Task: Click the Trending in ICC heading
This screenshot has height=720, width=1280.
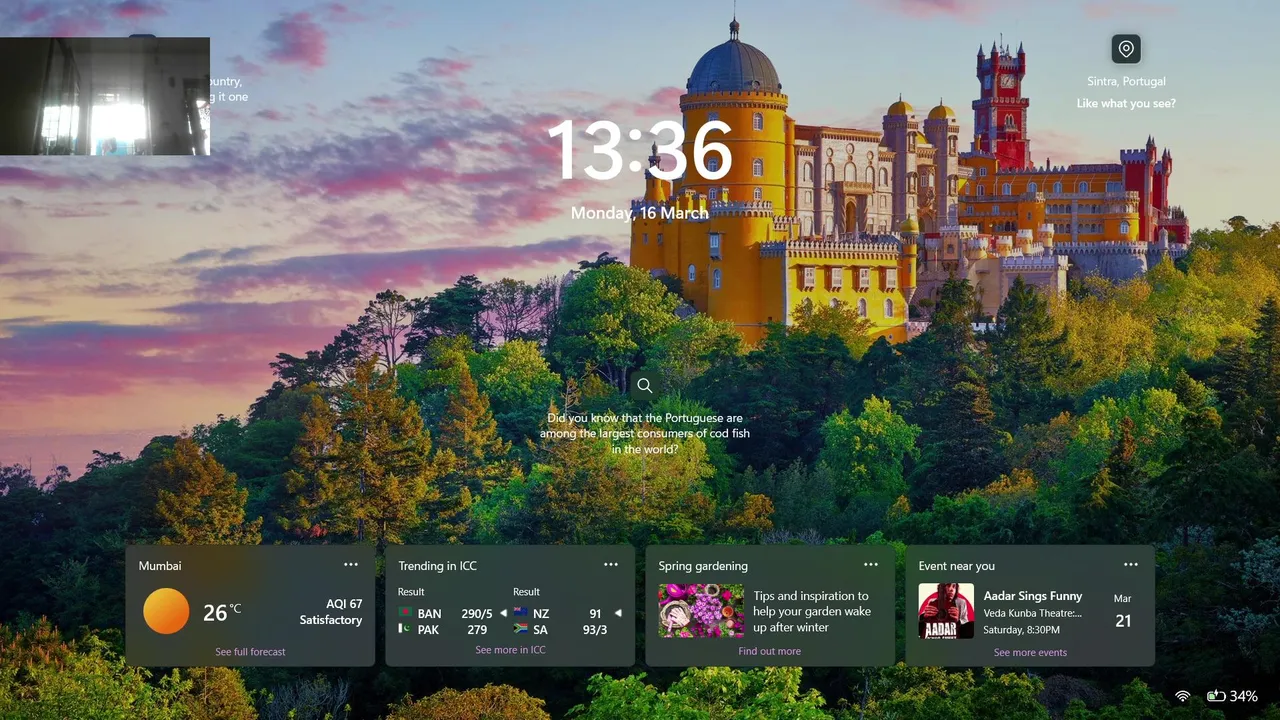Action: pos(437,566)
